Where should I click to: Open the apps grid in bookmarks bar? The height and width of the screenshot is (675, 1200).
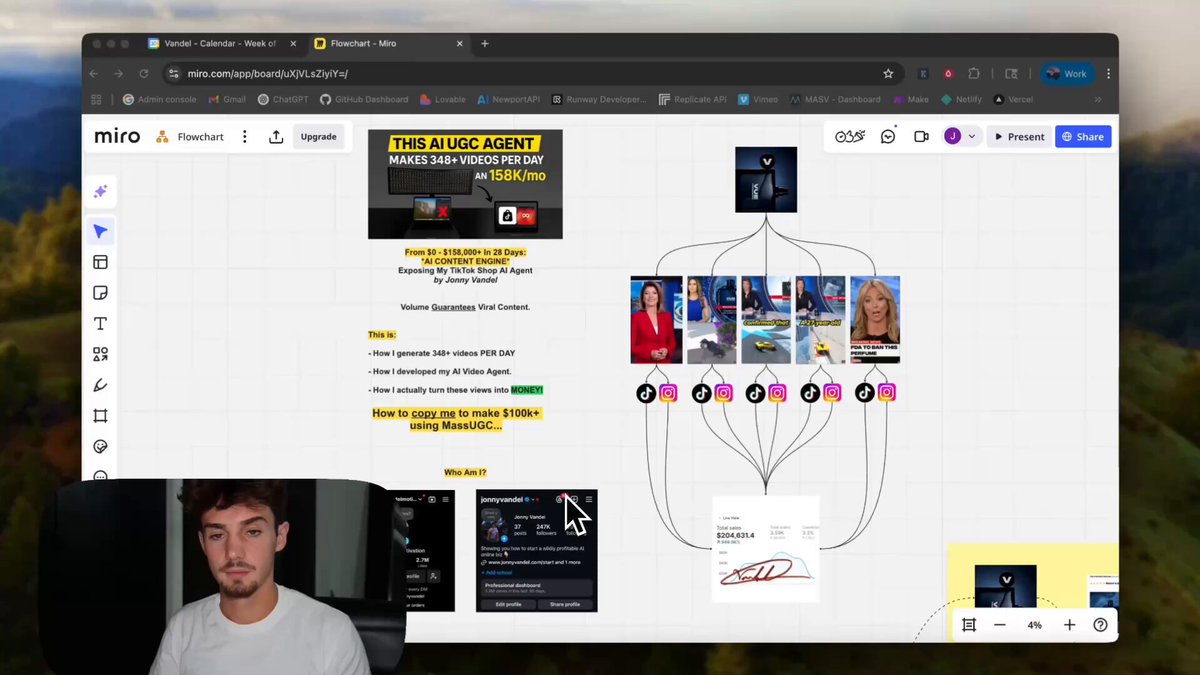96,99
